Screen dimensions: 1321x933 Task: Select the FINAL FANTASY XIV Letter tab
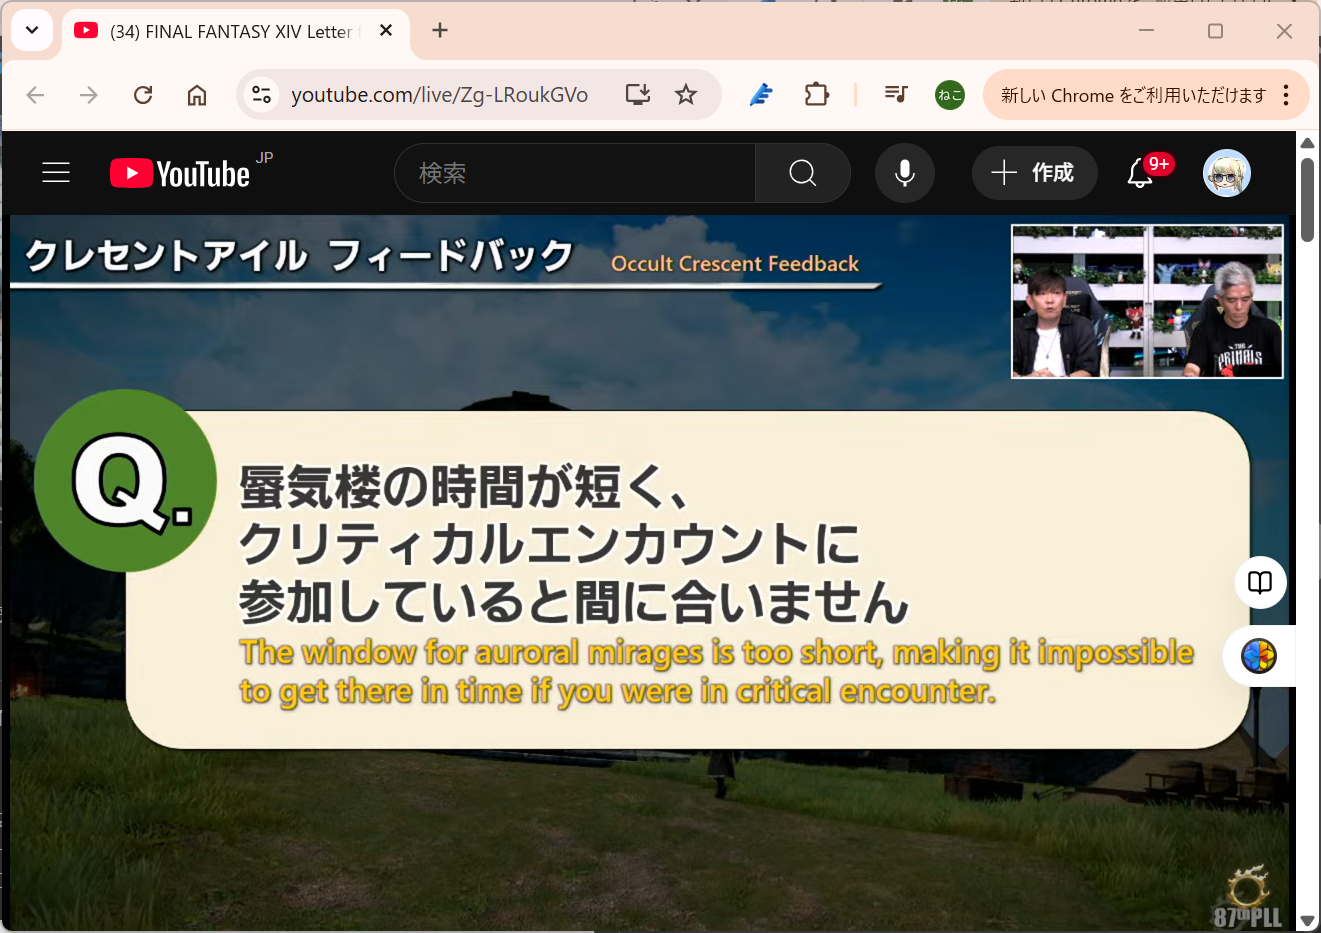236,31
